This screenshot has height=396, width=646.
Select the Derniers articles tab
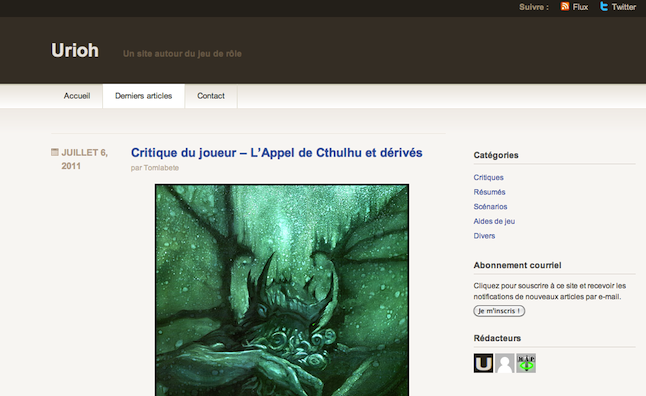143,96
